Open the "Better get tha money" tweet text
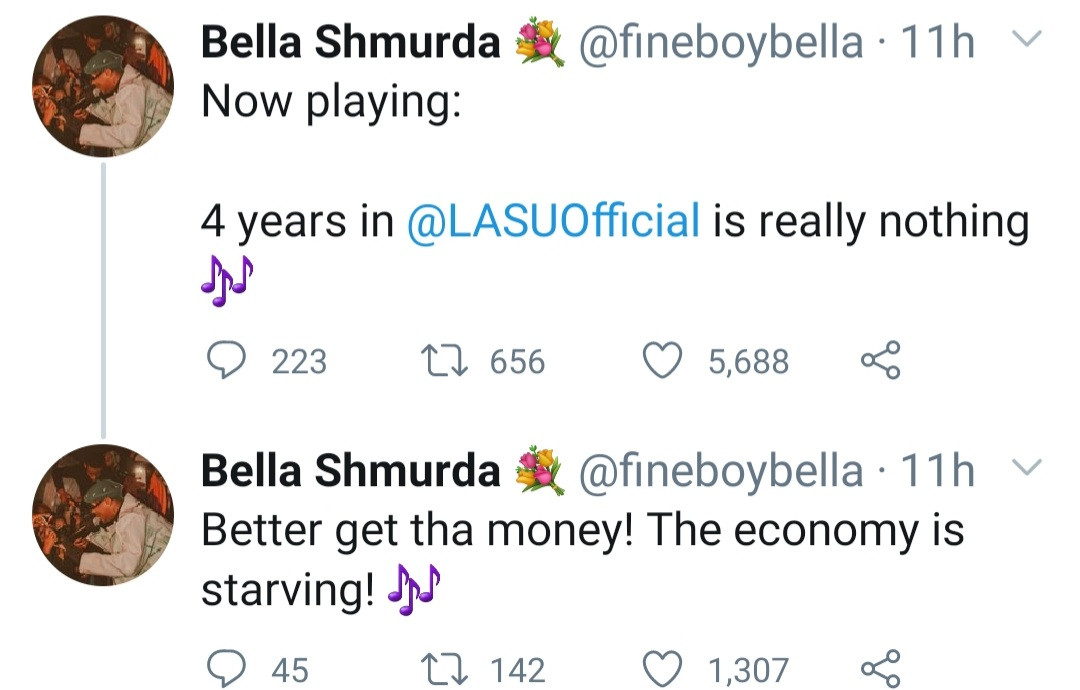Viewport: 1080px width, 690px height. click(x=580, y=530)
